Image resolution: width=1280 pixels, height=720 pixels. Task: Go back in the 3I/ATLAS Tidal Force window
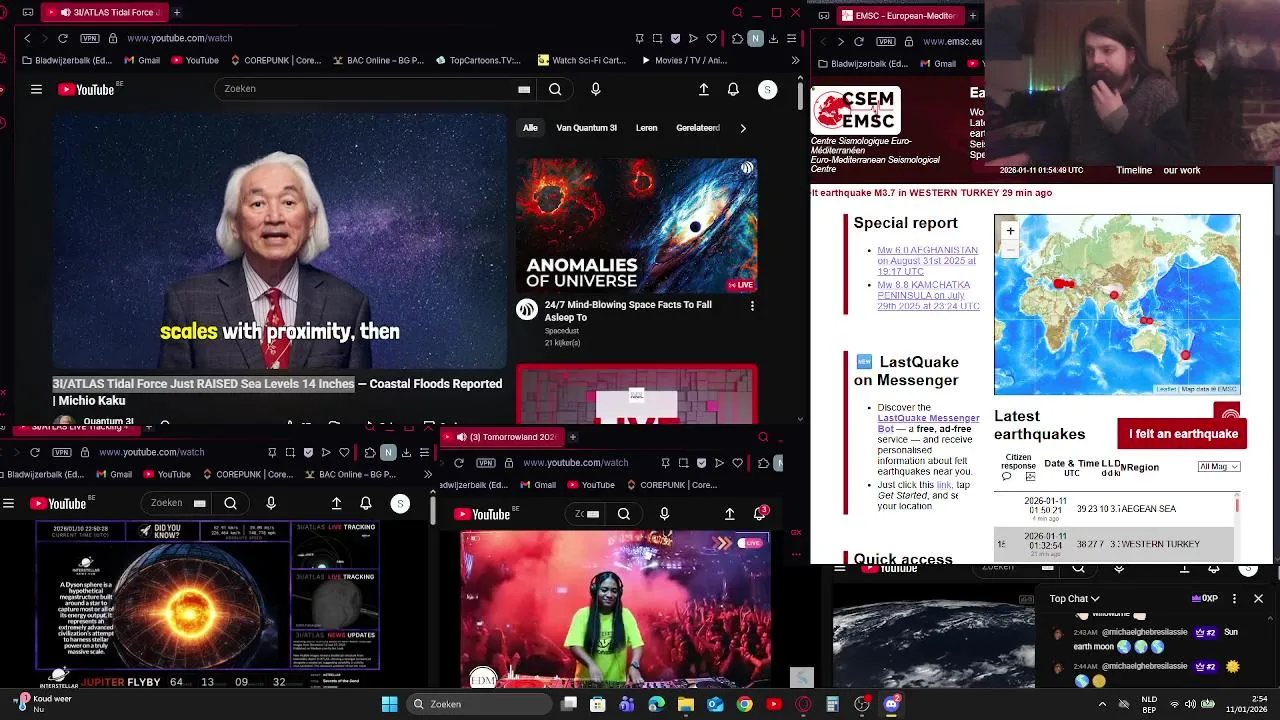click(27, 38)
